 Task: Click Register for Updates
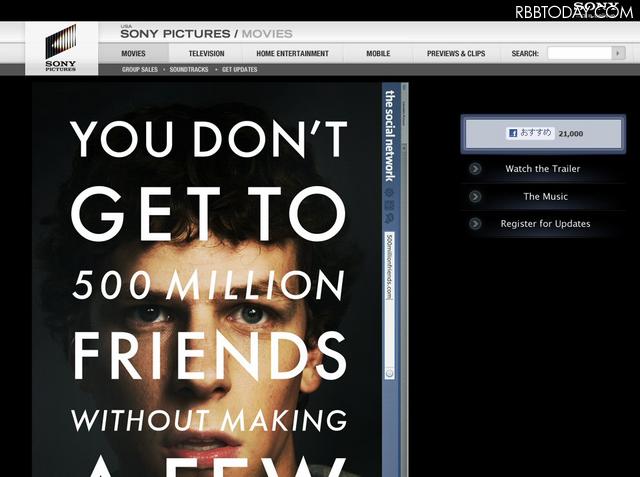[x=545, y=224]
